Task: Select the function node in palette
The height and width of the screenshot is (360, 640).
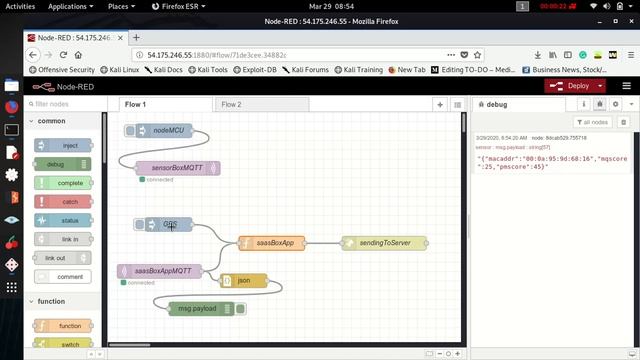Action: point(63,326)
